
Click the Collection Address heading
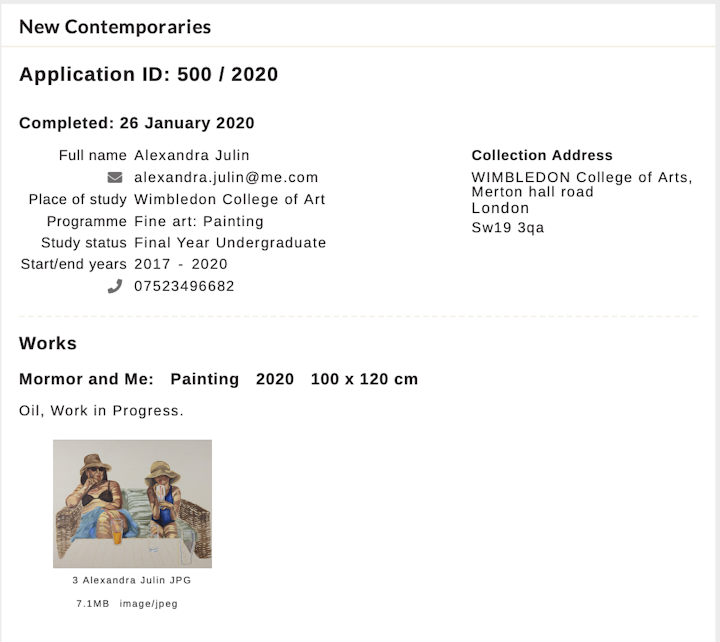pos(542,155)
